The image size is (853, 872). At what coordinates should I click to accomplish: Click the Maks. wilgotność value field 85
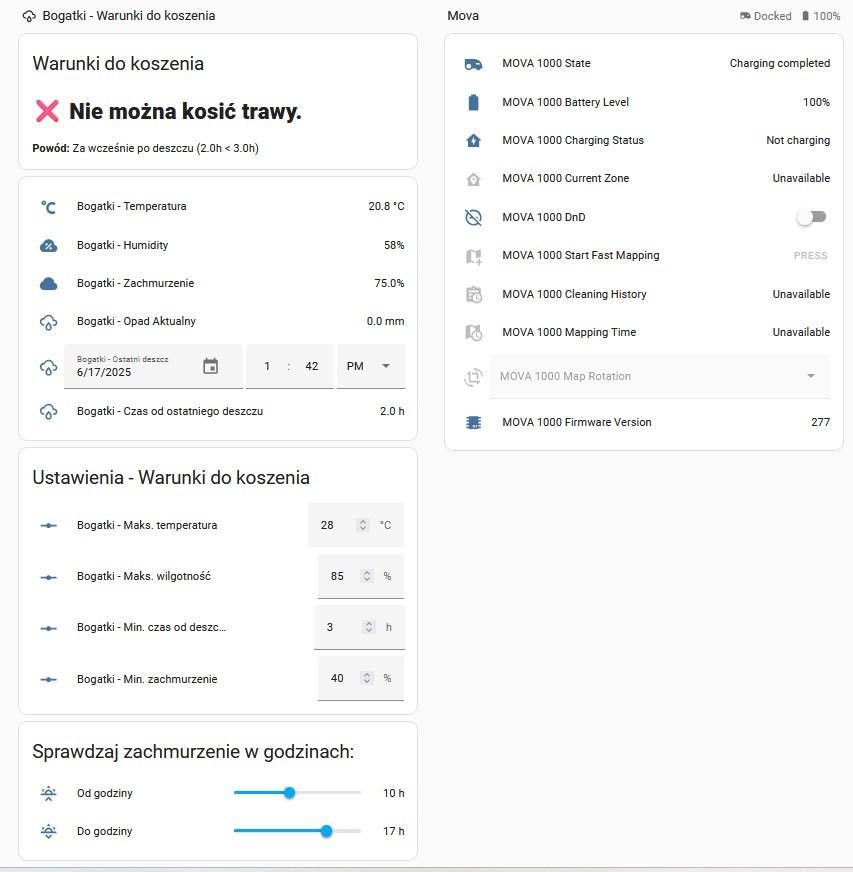(361, 577)
